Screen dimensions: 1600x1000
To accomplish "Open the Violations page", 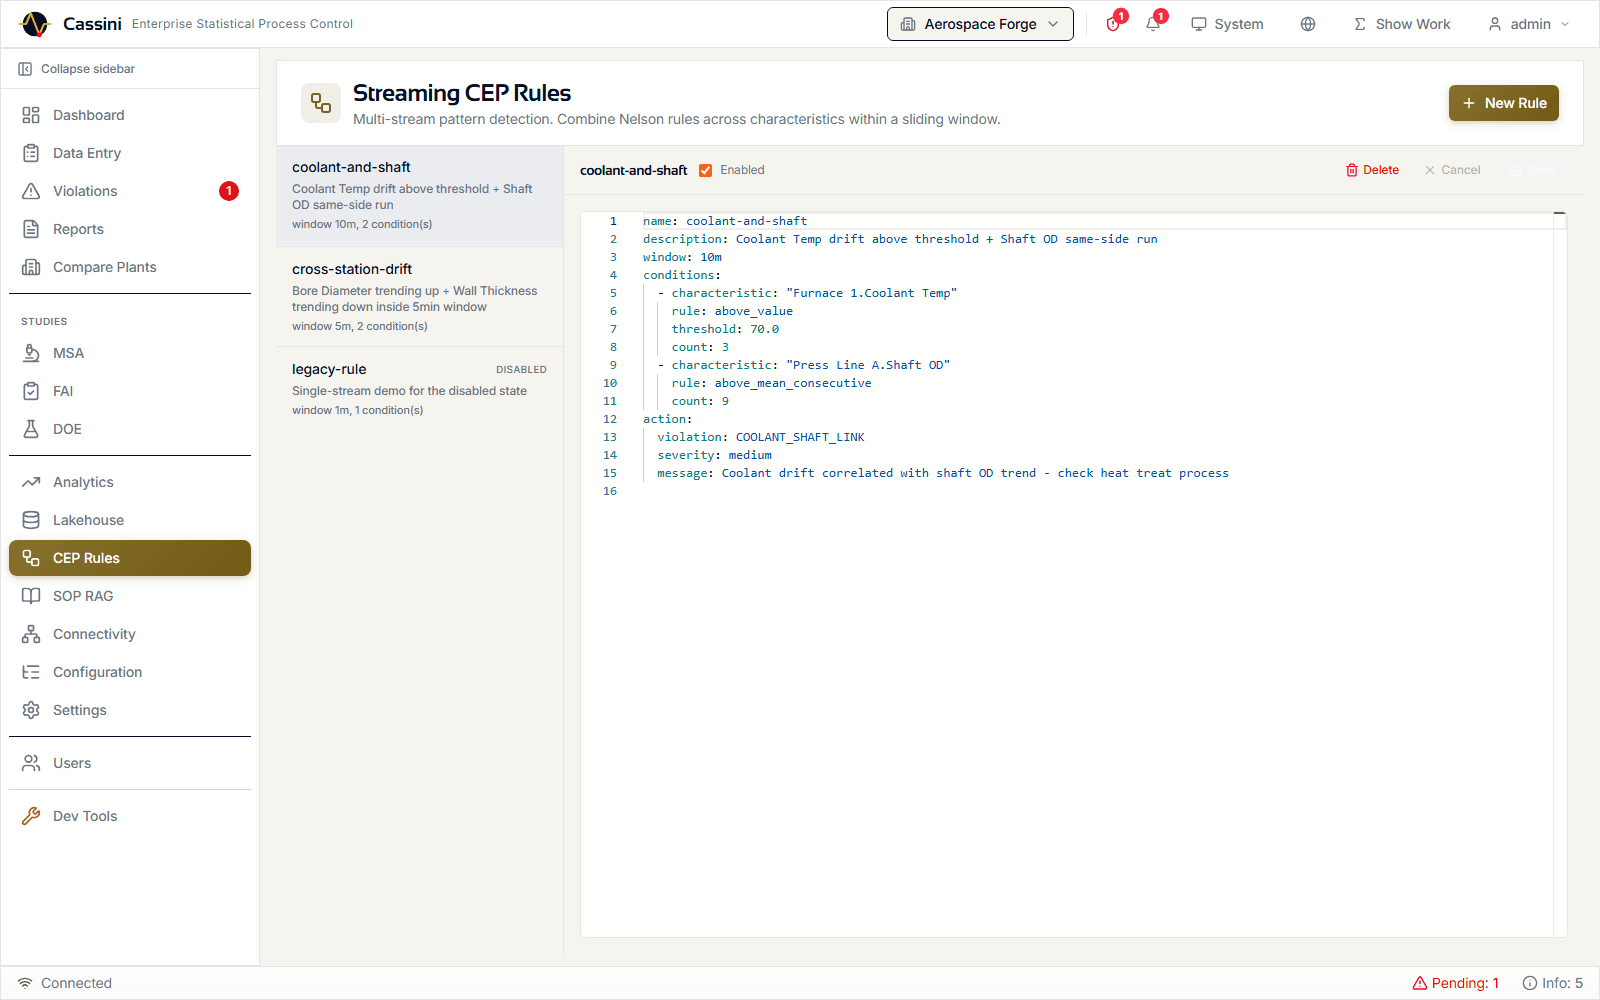I will [130, 191].
